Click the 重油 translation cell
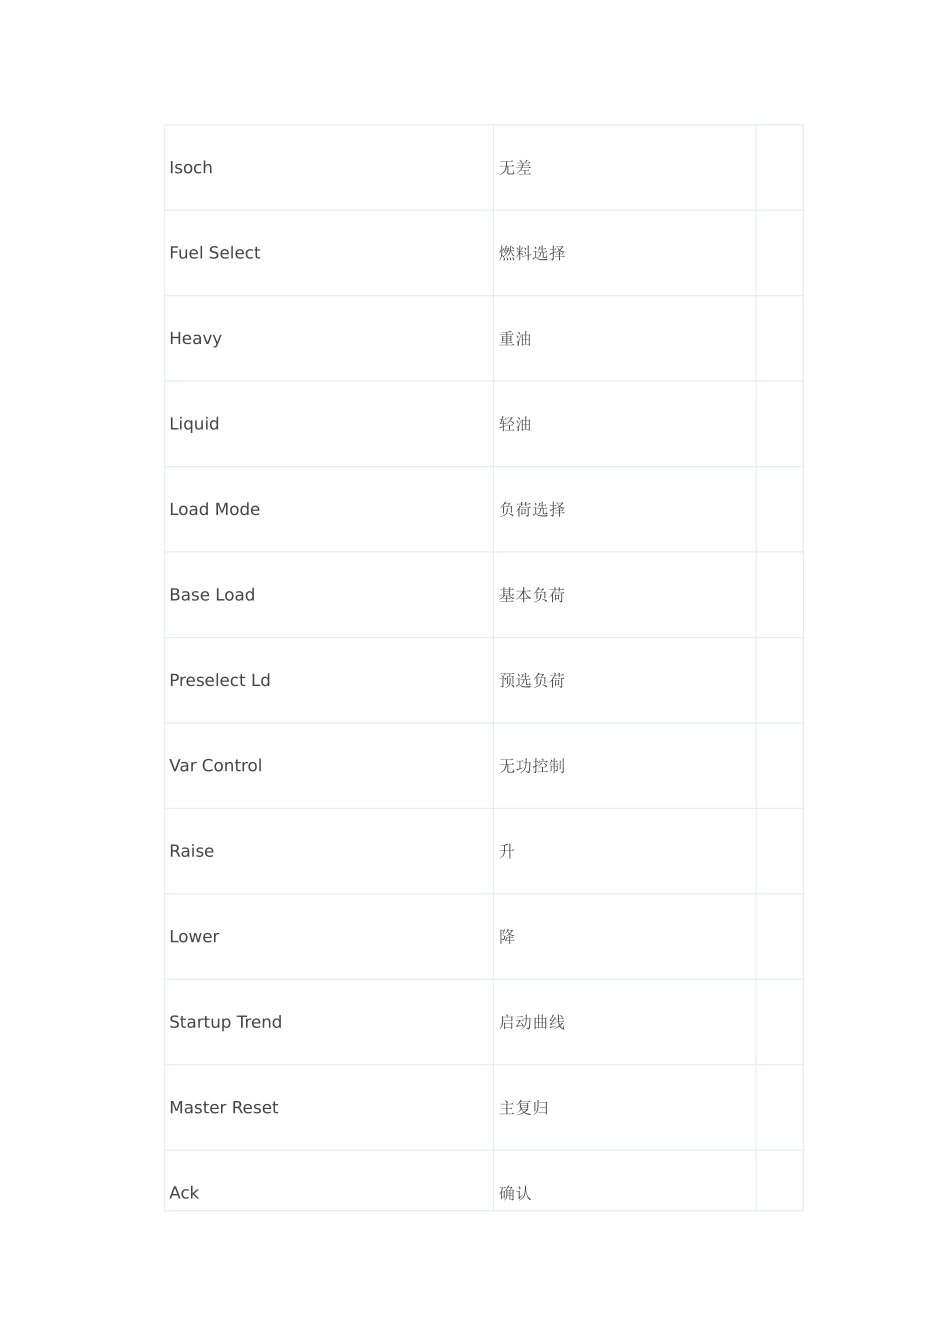950x1344 pixels. (625, 338)
